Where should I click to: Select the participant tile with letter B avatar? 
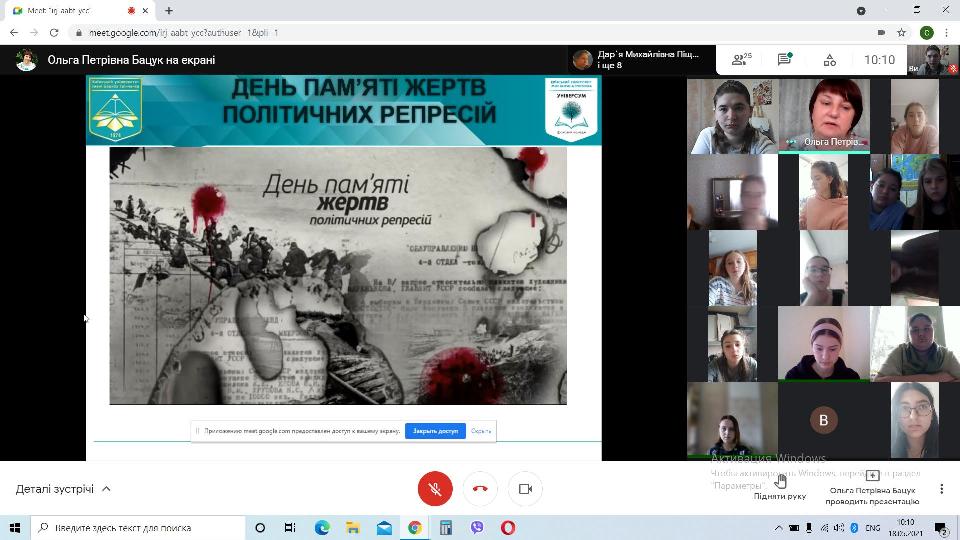pos(823,420)
